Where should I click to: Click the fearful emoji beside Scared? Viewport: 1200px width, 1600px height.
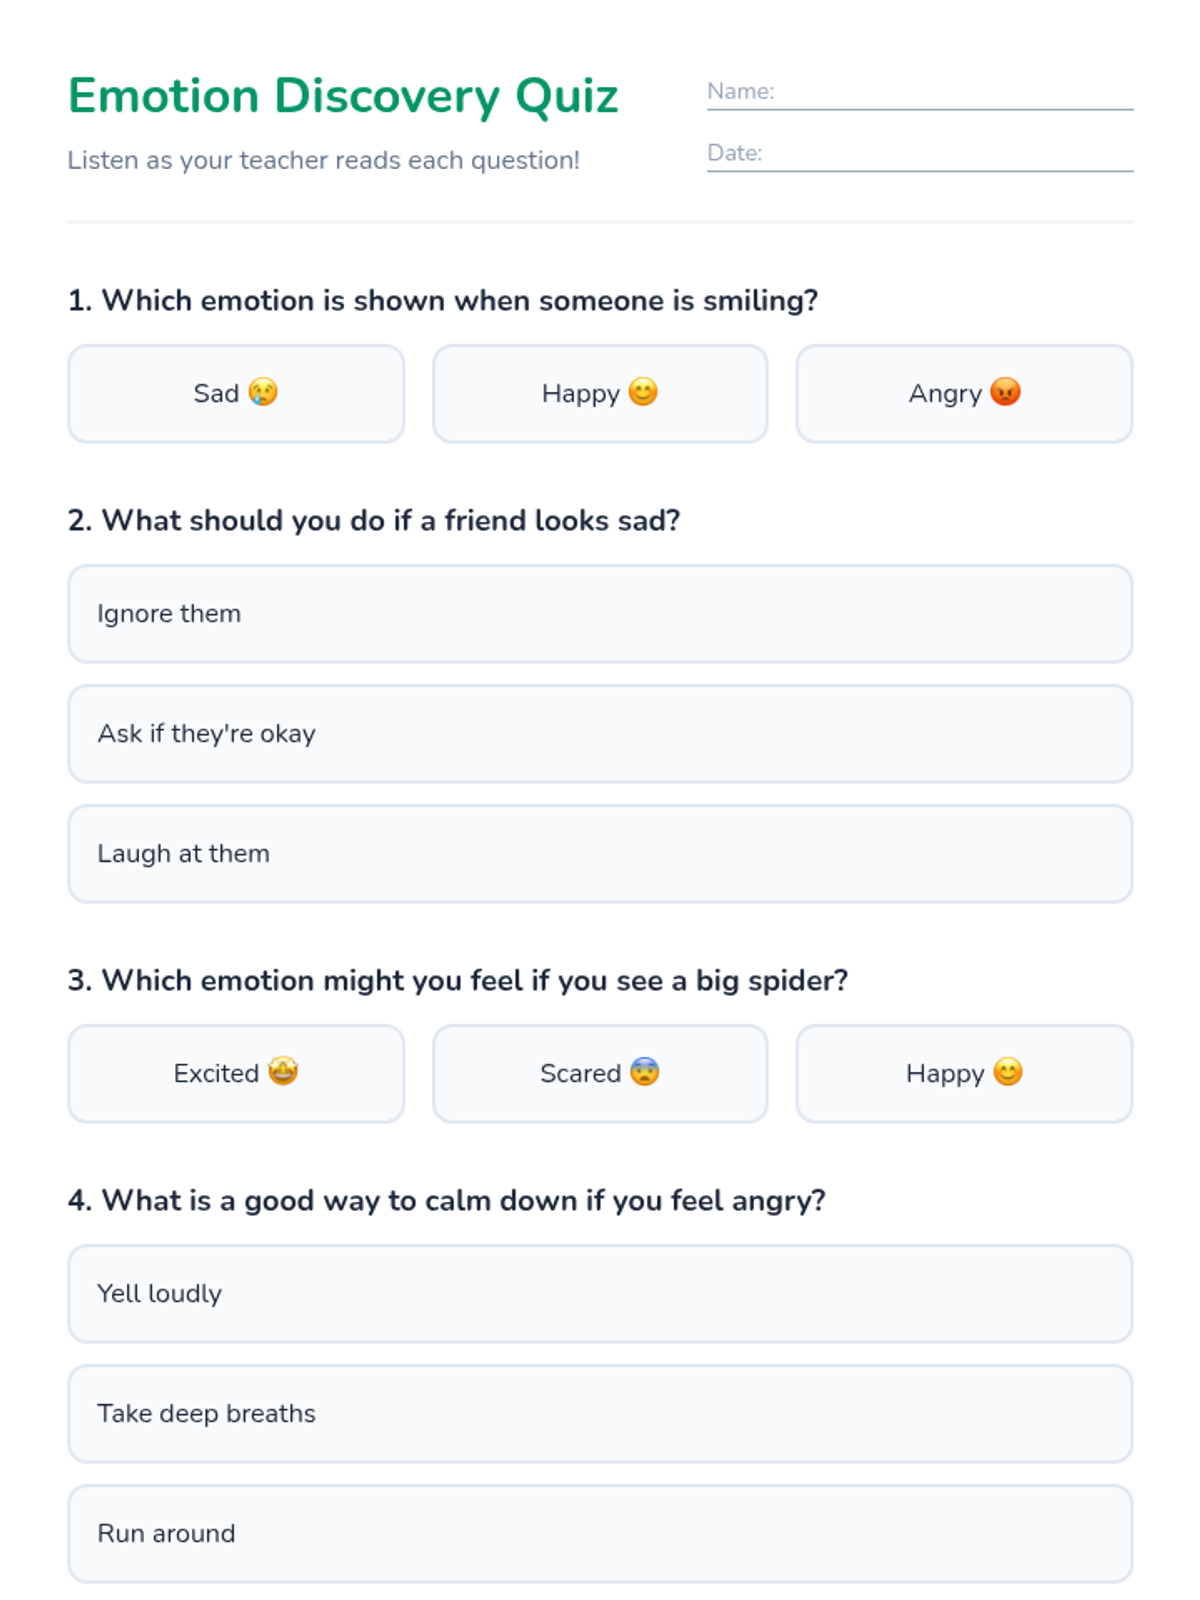[645, 1072]
